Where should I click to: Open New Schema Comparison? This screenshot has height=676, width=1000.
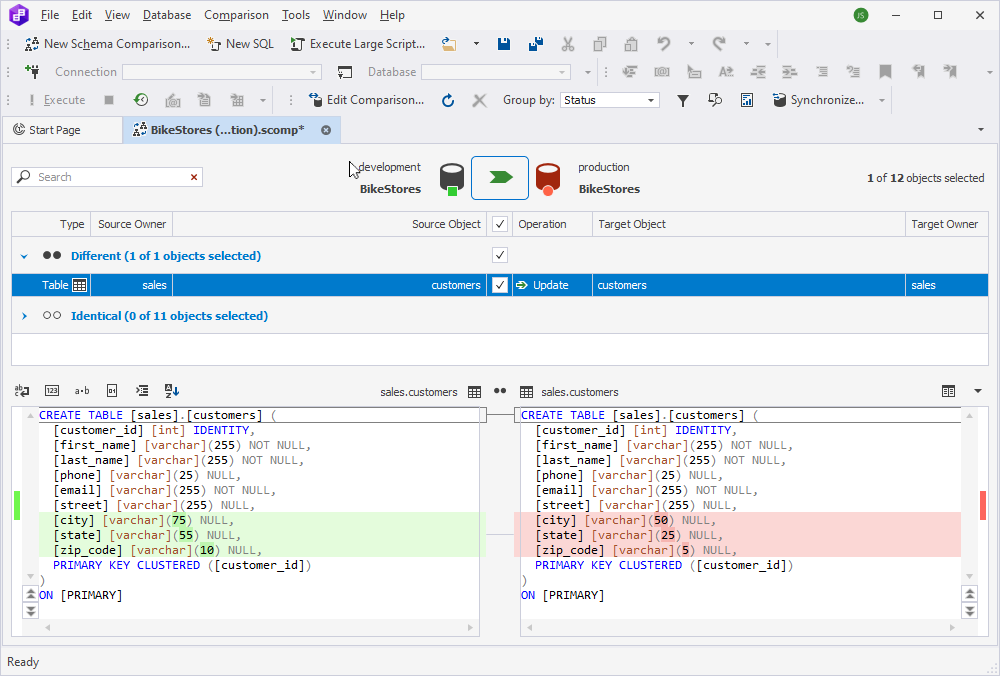107,44
